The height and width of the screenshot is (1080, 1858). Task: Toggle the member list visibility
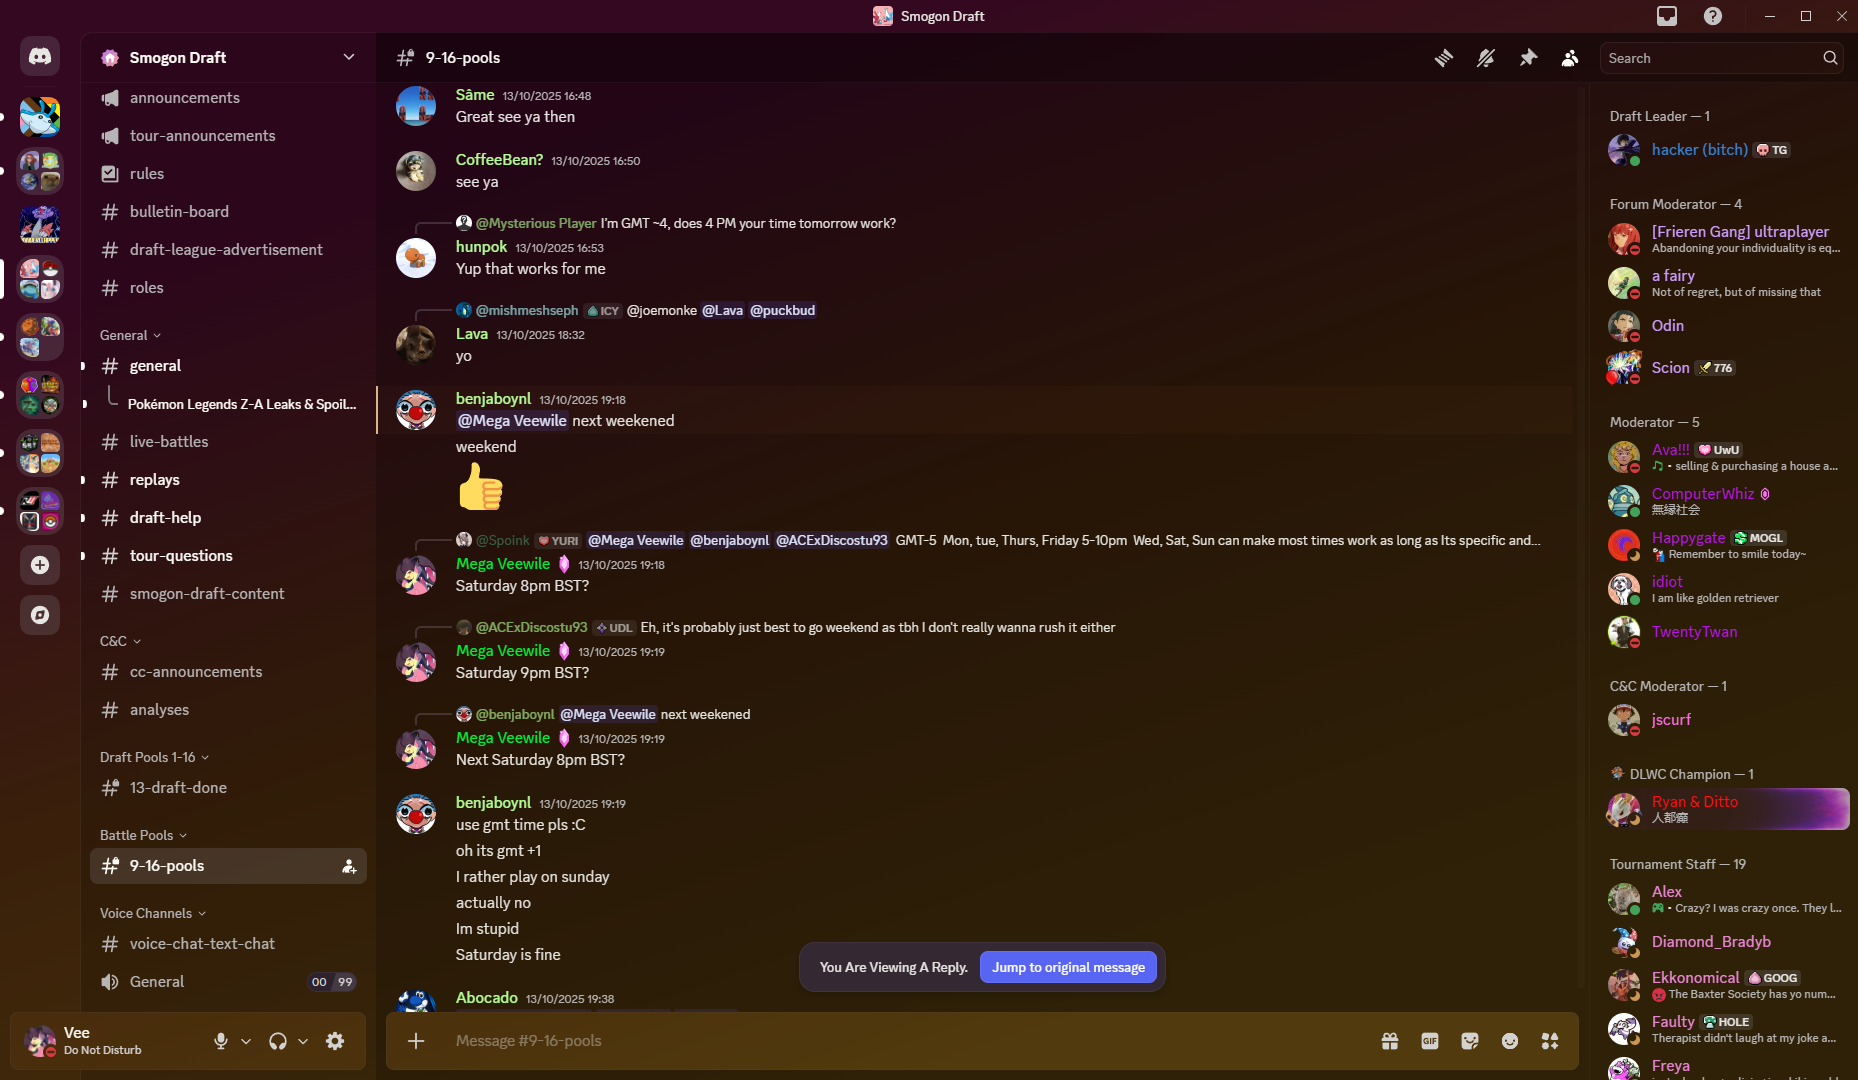click(1570, 58)
